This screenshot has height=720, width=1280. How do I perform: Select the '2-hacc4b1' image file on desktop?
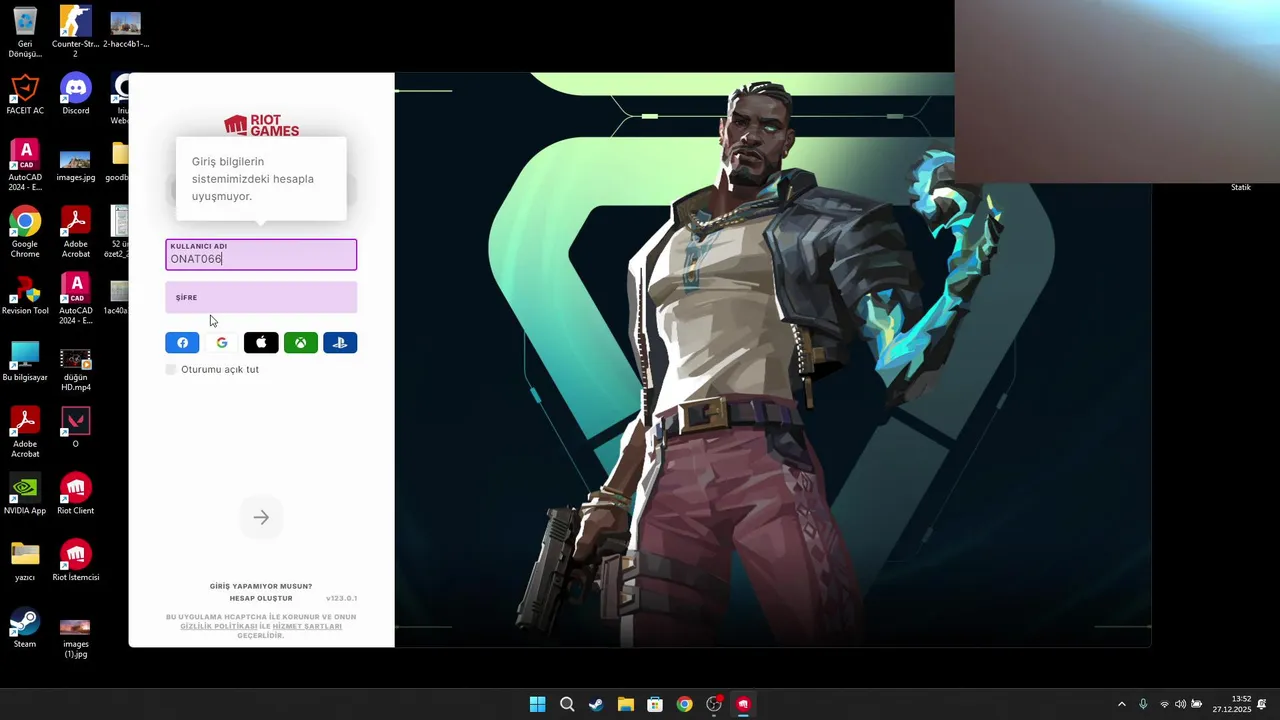(x=126, y=28)
